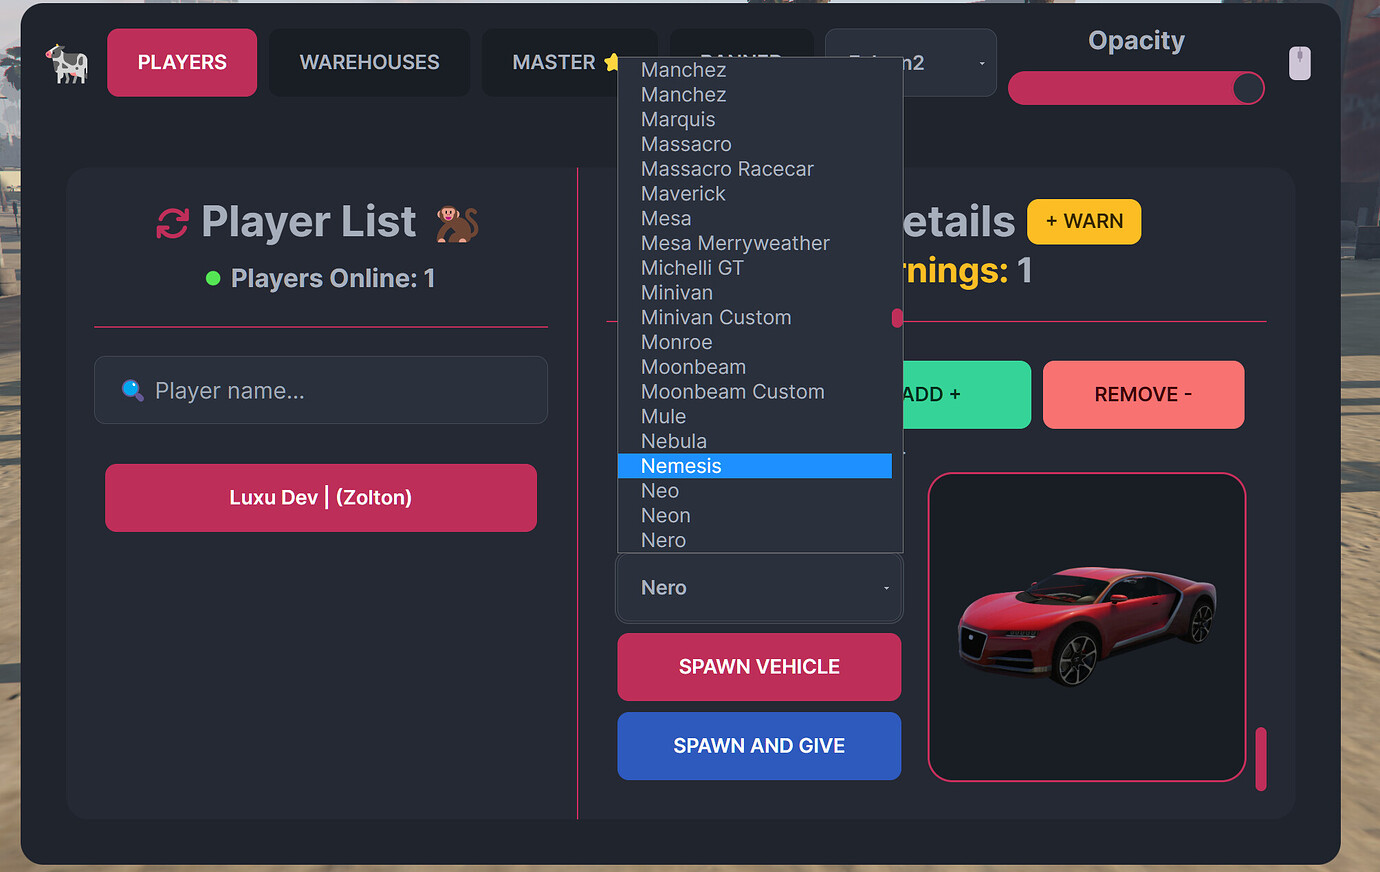This screenshot has width=1380, height=872.
Task: Select player Luxu Dev (Zolton)
Action: point(321,497)
